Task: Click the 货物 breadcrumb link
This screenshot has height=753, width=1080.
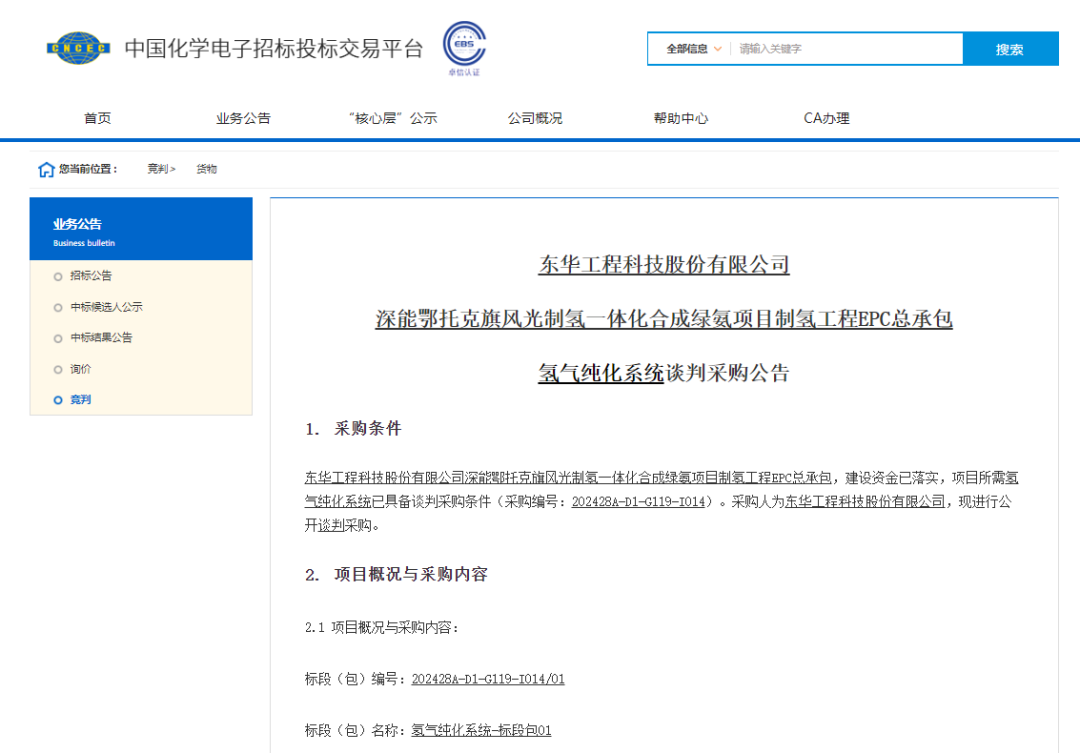Action: [x=207, y=169]
